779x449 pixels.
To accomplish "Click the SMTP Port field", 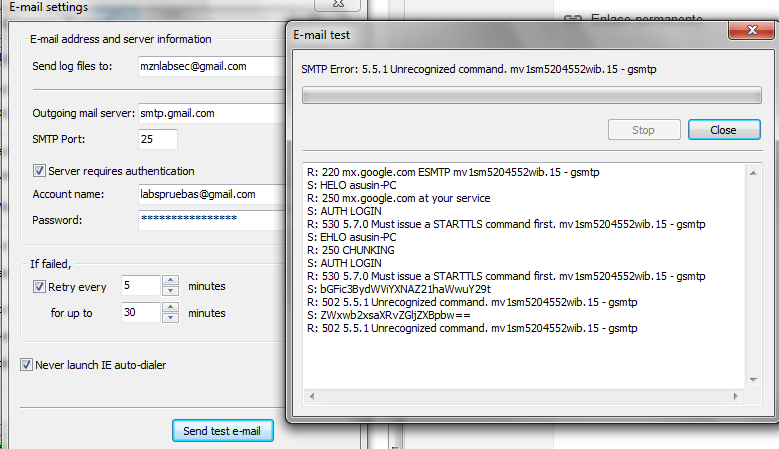I will click(157, 139).
